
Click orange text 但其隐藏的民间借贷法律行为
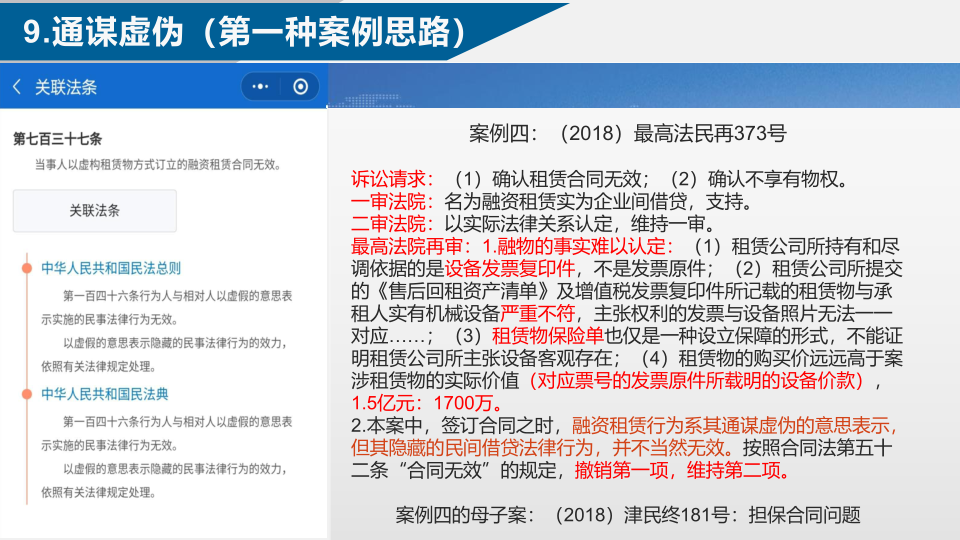coord(471,448)
